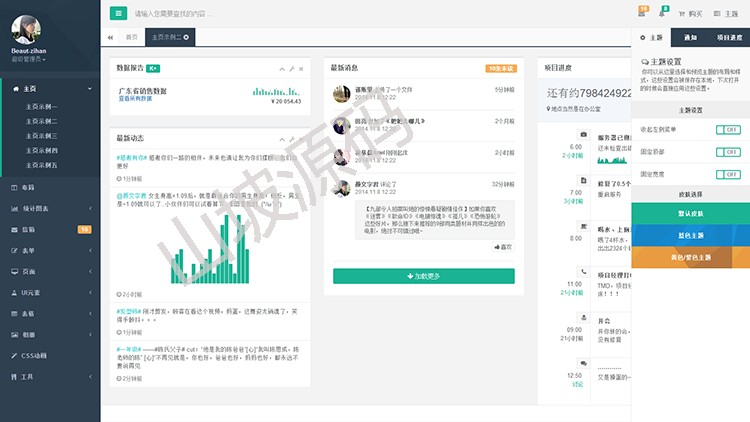Click the 信箱 envelope icon in sidebar
750x422 pixels.
point(14,230)
